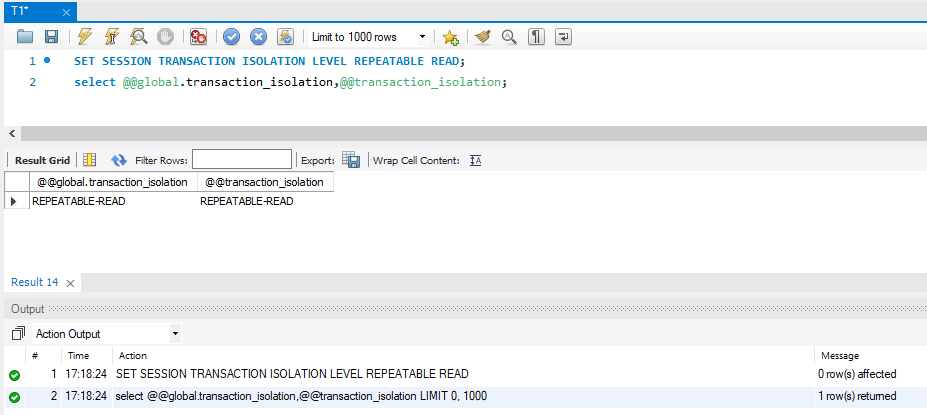Toggle form editor grid icon
The image size is (927, 415).
coord(89,160)
